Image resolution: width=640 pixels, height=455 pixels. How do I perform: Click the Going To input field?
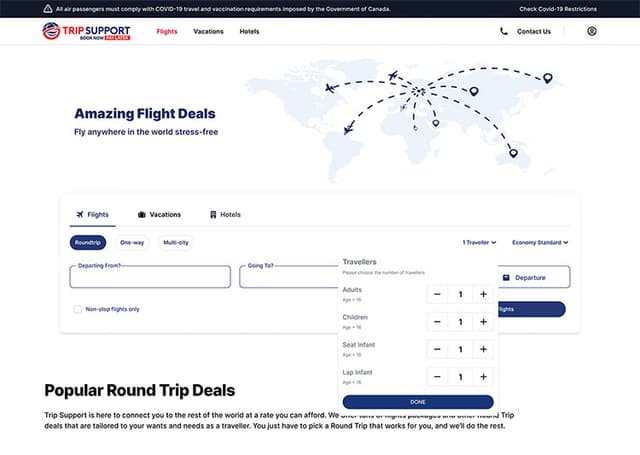[x=289, y=277]
